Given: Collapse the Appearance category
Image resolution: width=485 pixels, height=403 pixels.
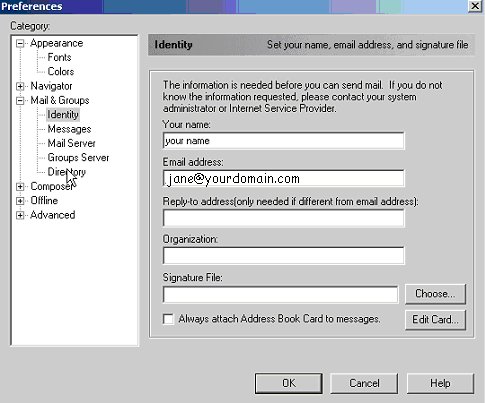Looking at the screenshot, I should tap(20, 43).
